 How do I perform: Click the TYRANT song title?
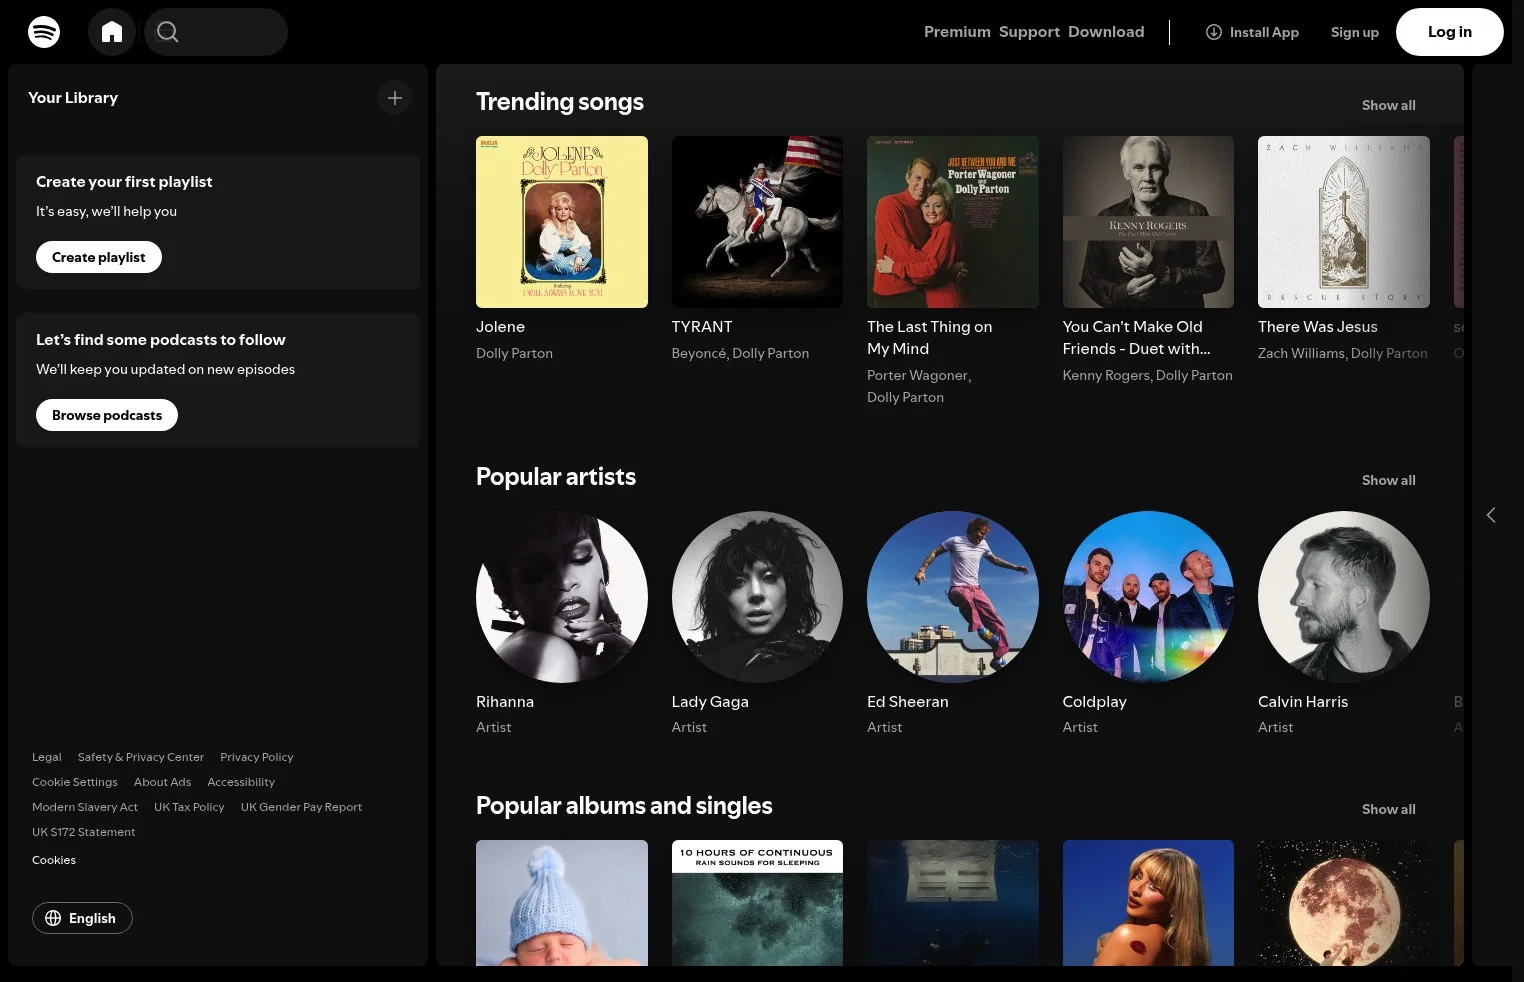point(702,327)
